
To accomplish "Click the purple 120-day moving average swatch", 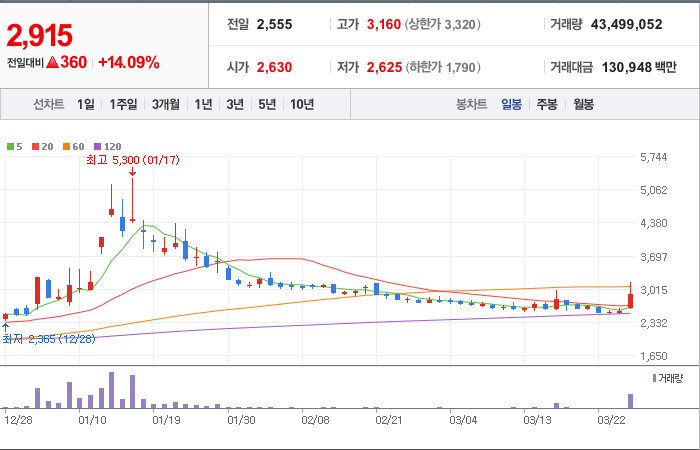I will point(98,146).
